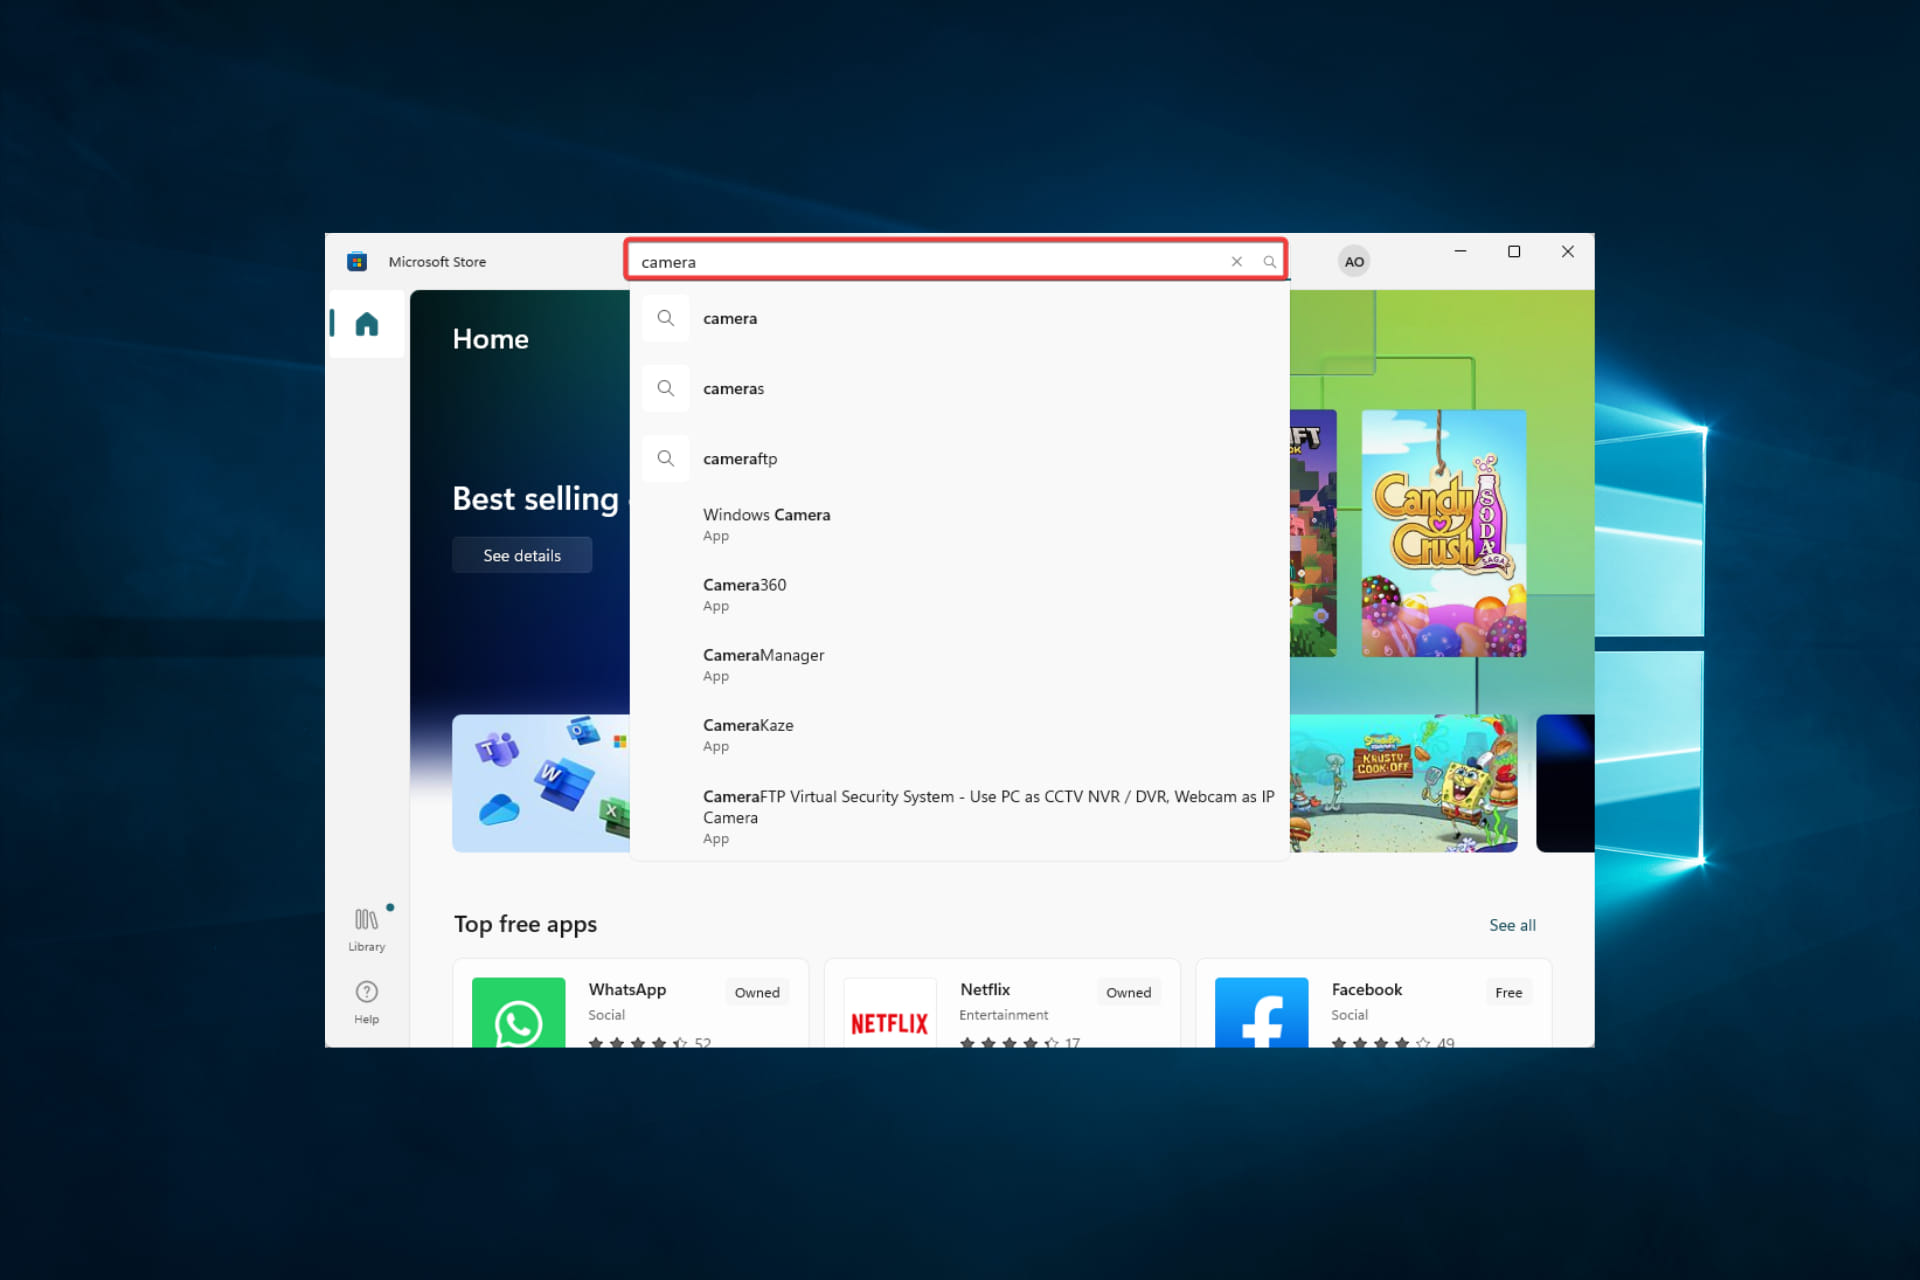Viewport: 1920px width, 1280px height.
Task: Open the Netflix app icon
Action: [890, 1013]
